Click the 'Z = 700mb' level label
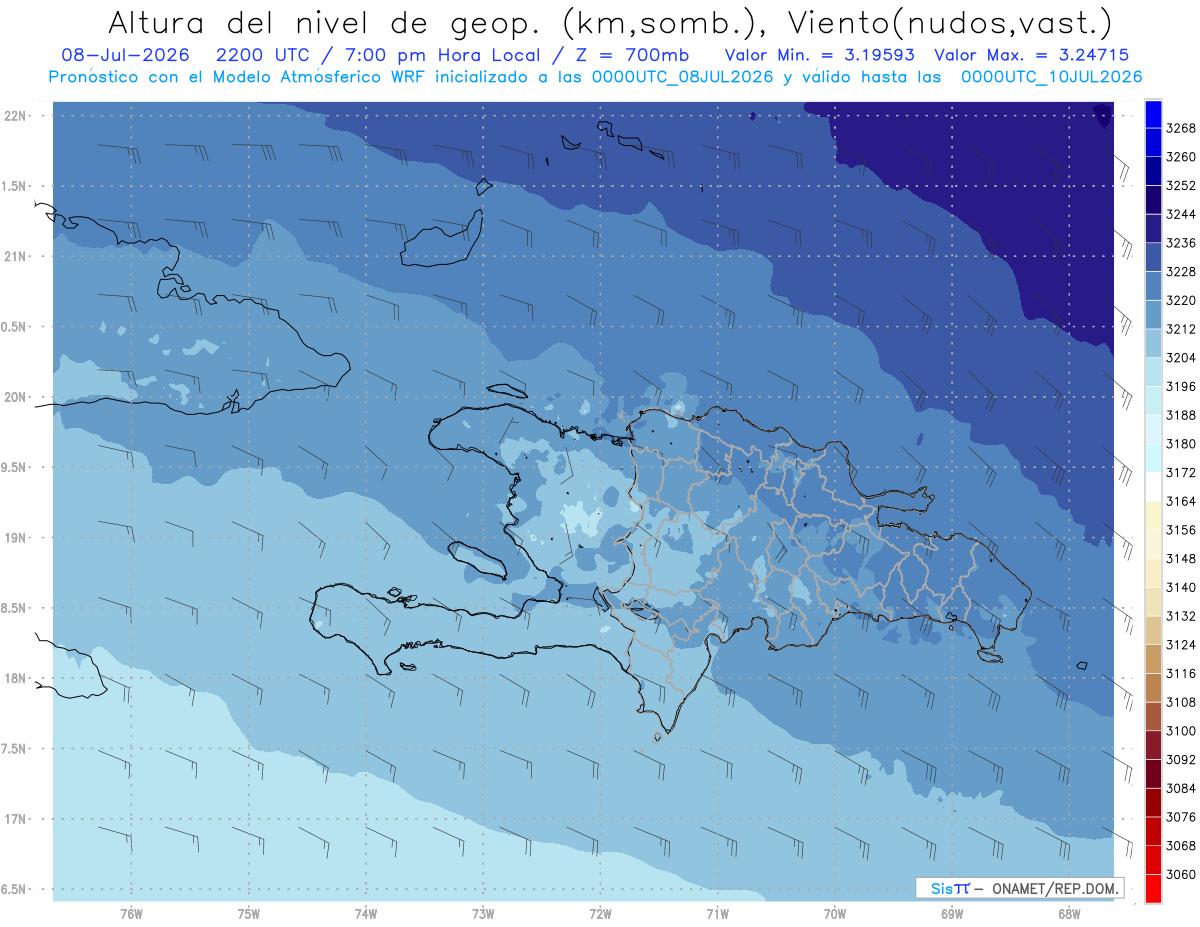 click(631, 55)
